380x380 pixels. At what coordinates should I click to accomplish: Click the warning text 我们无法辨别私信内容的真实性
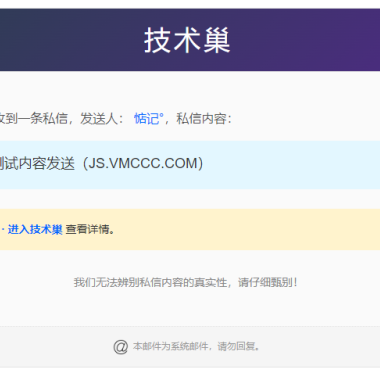point(150,282)
